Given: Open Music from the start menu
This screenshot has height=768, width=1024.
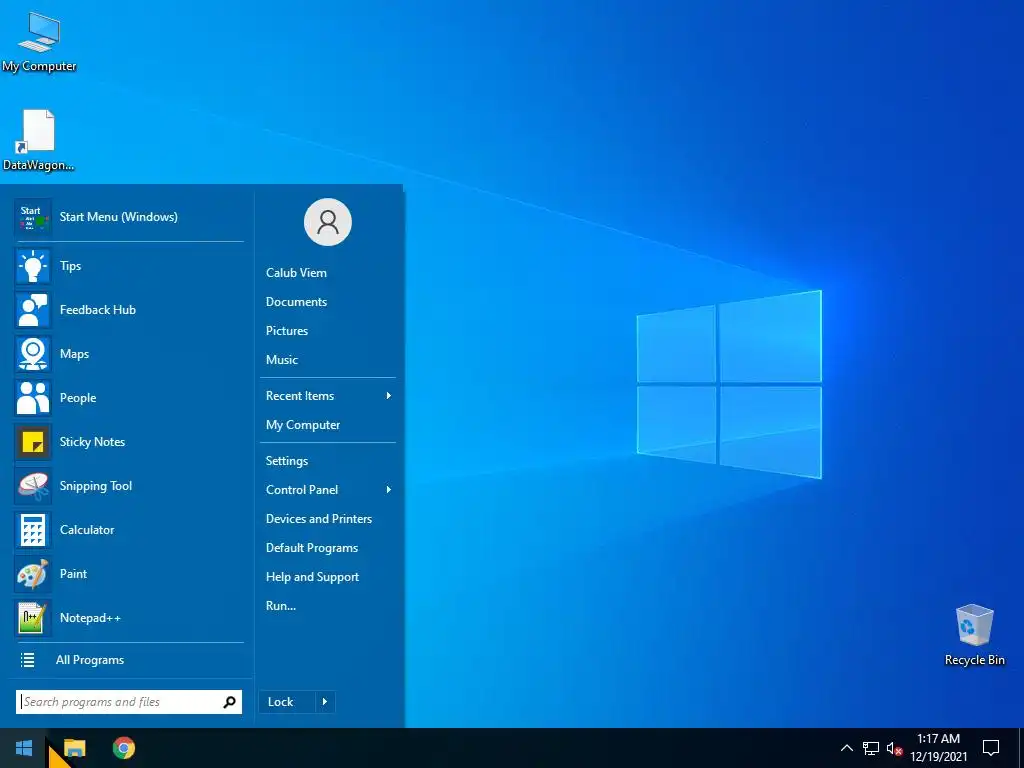Looking at the screenshot, I should click(281, 360).
